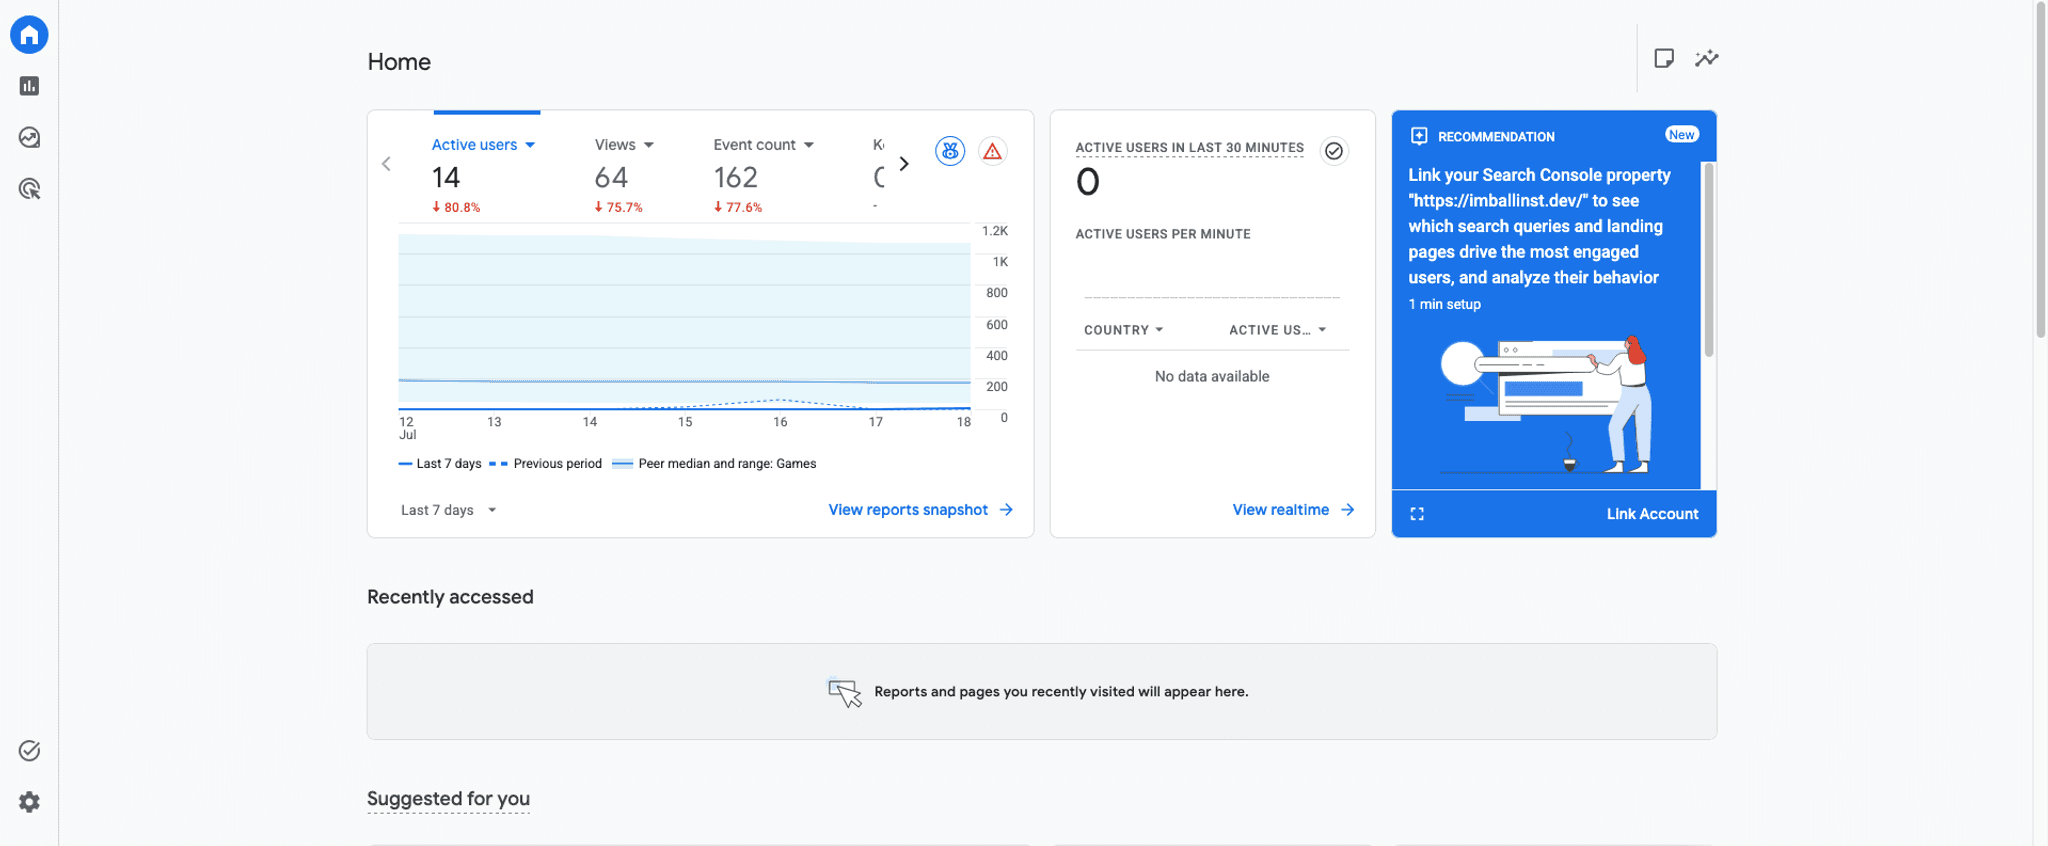Click the 80.8% decrease value
The height and width of the screenshot is (846, 2048).
(456, 207)
